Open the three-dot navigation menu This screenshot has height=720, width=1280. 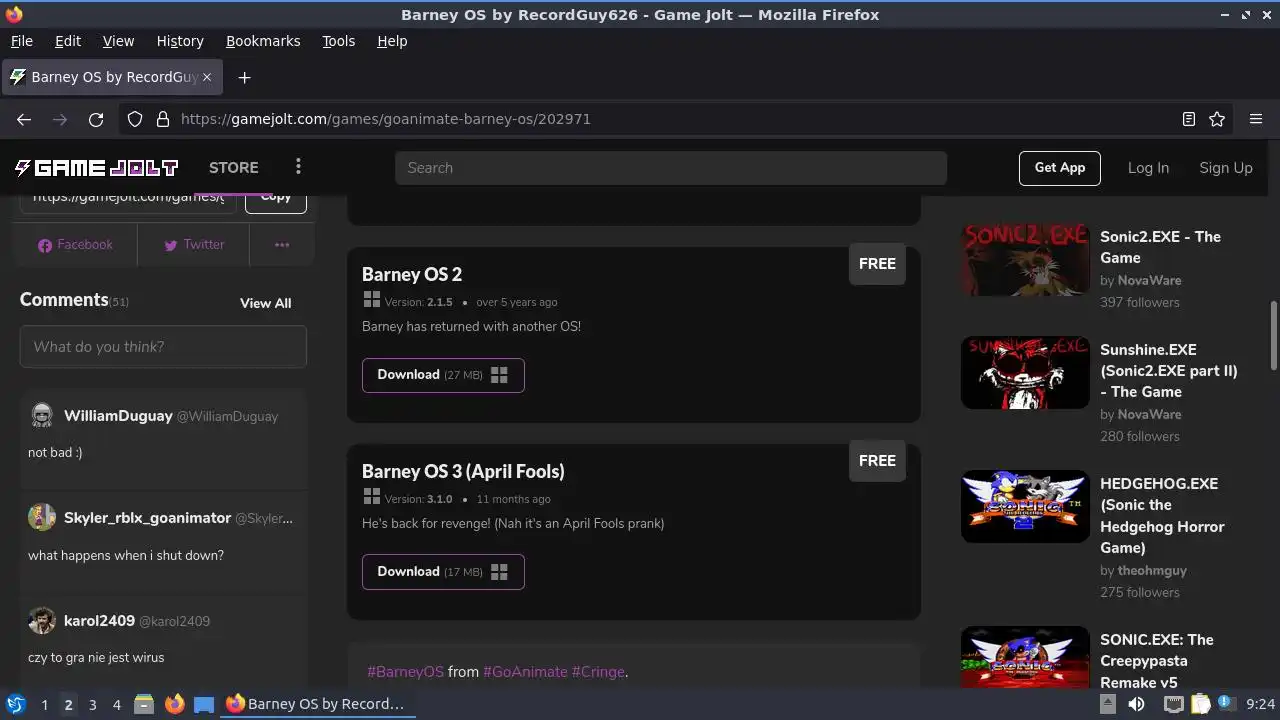[x=298, y=167]
